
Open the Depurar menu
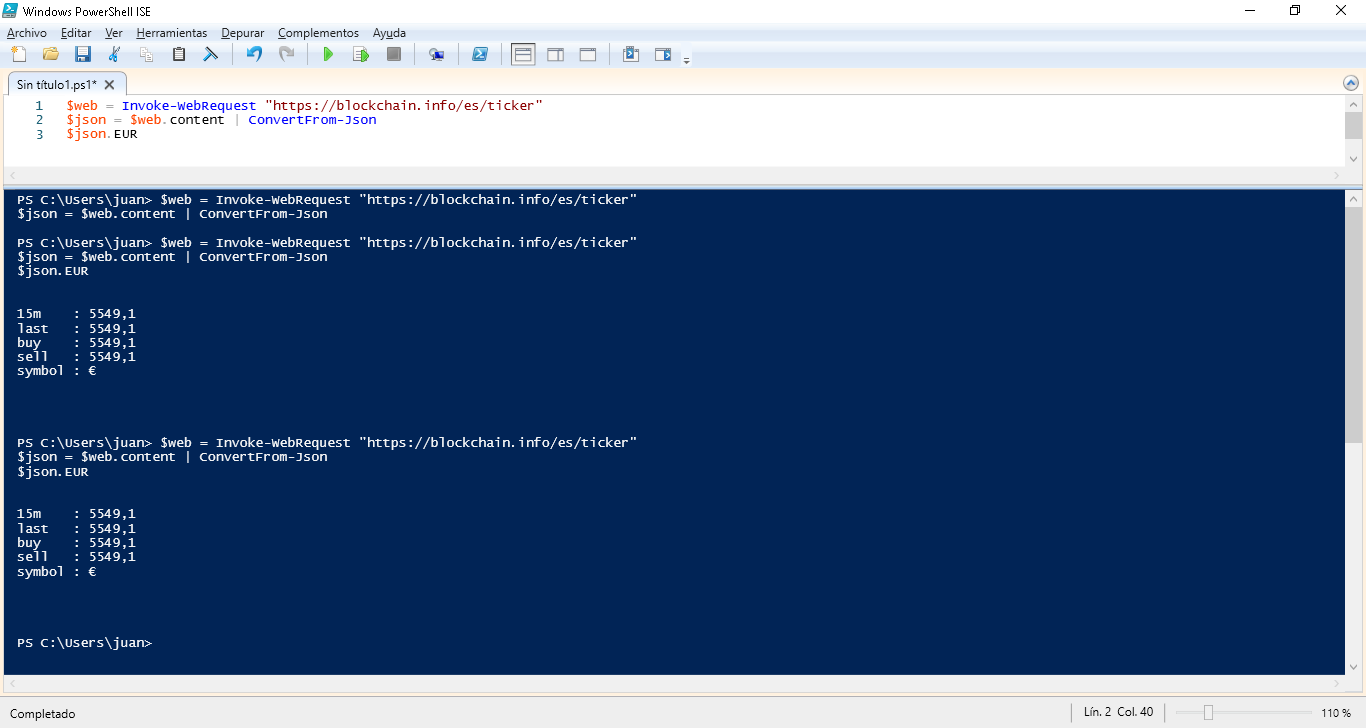click(242, 32)
